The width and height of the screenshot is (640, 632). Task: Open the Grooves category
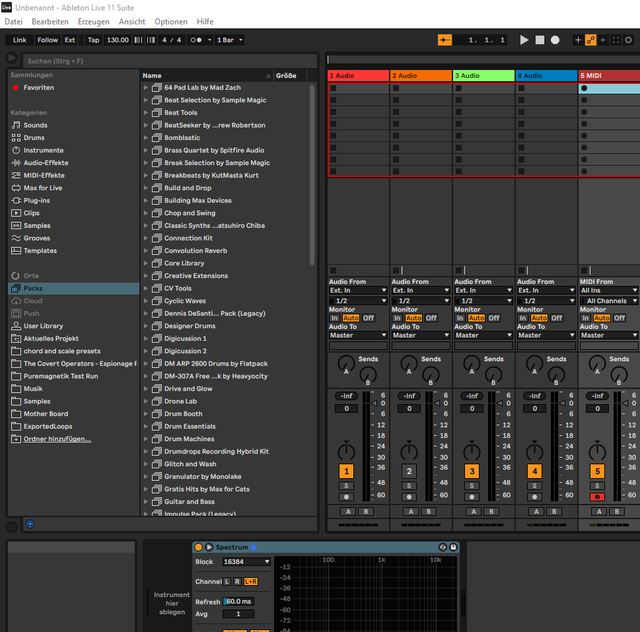(x=36, y=238)
